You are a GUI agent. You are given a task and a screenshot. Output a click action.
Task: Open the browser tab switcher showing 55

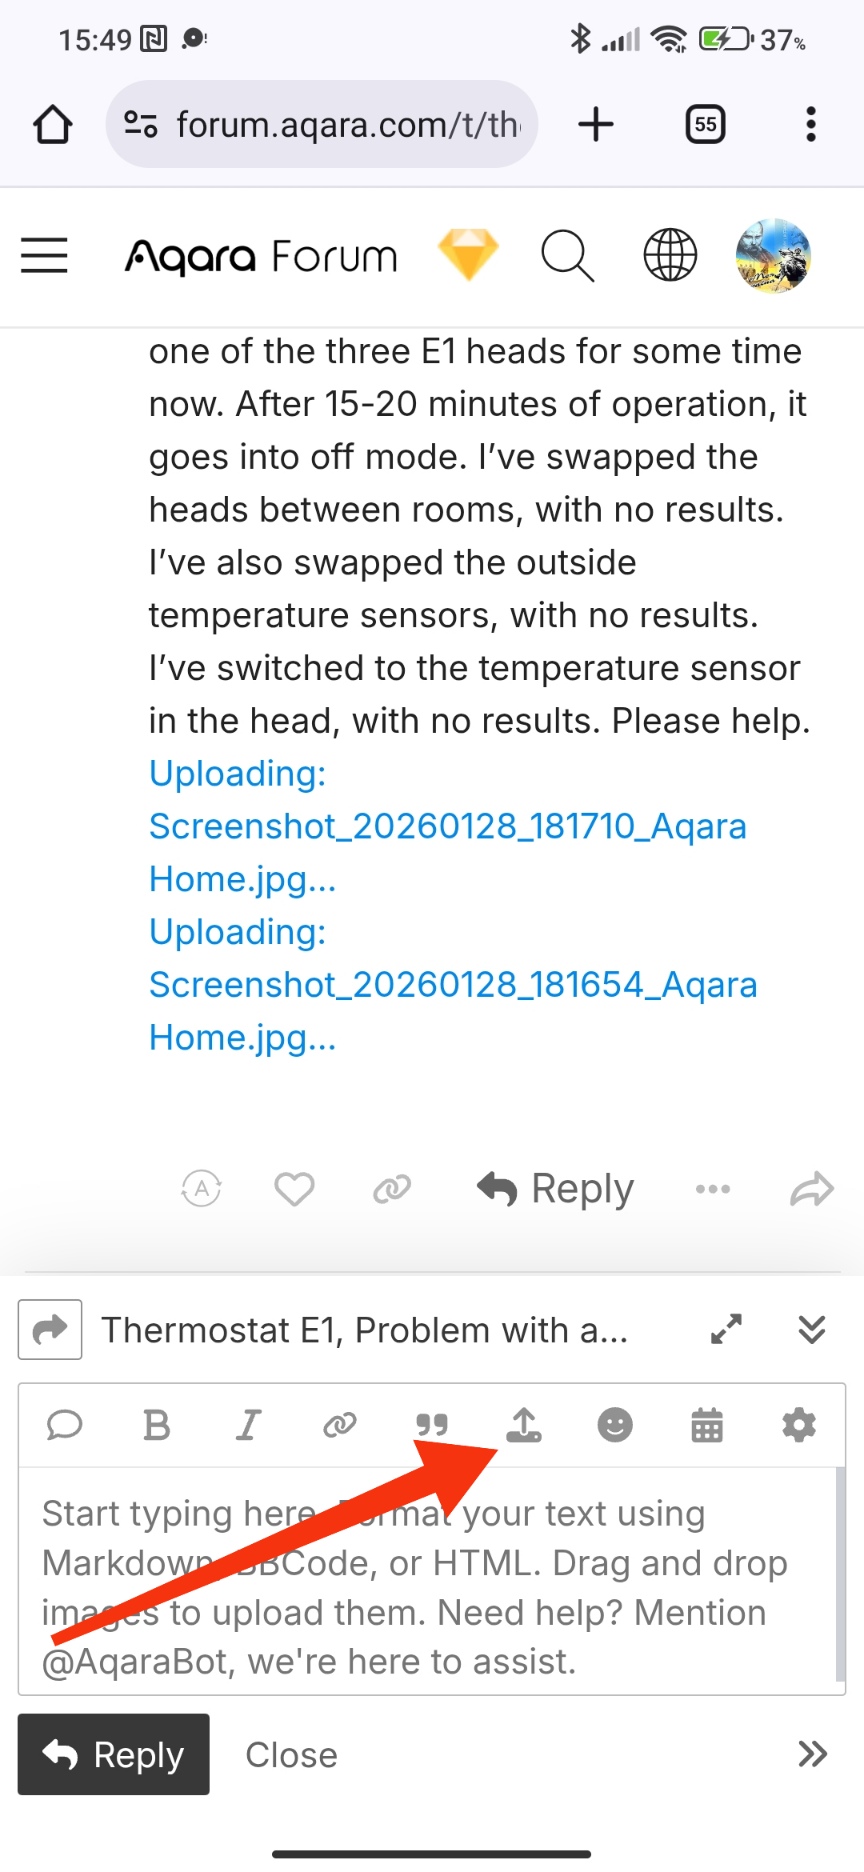click(705, 125)
